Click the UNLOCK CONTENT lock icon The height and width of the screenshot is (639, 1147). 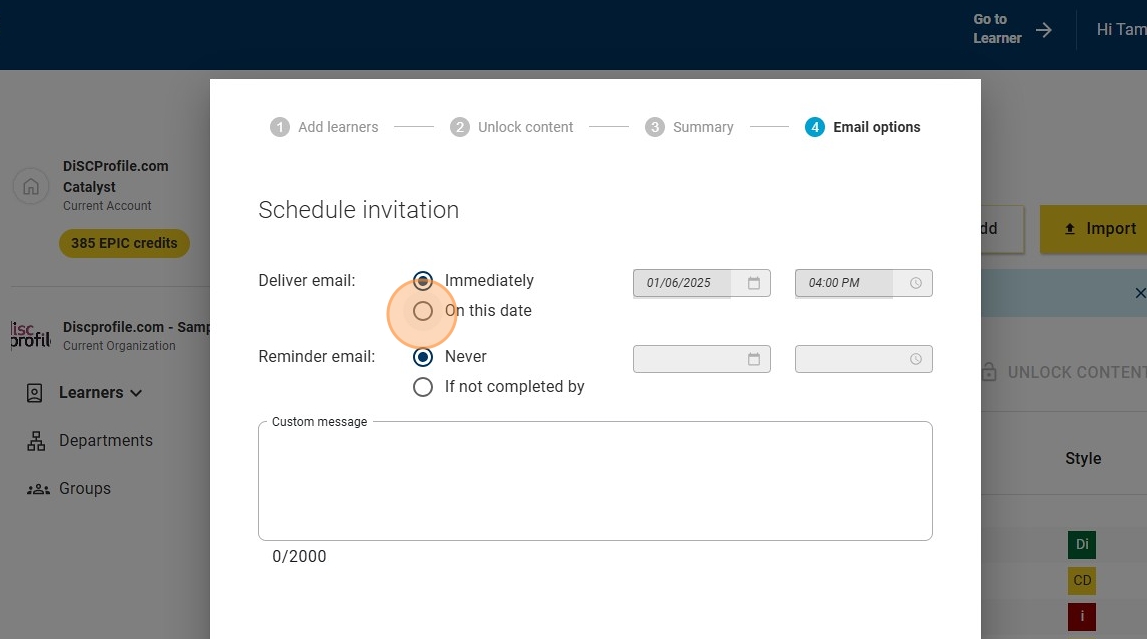coord(989,372)
